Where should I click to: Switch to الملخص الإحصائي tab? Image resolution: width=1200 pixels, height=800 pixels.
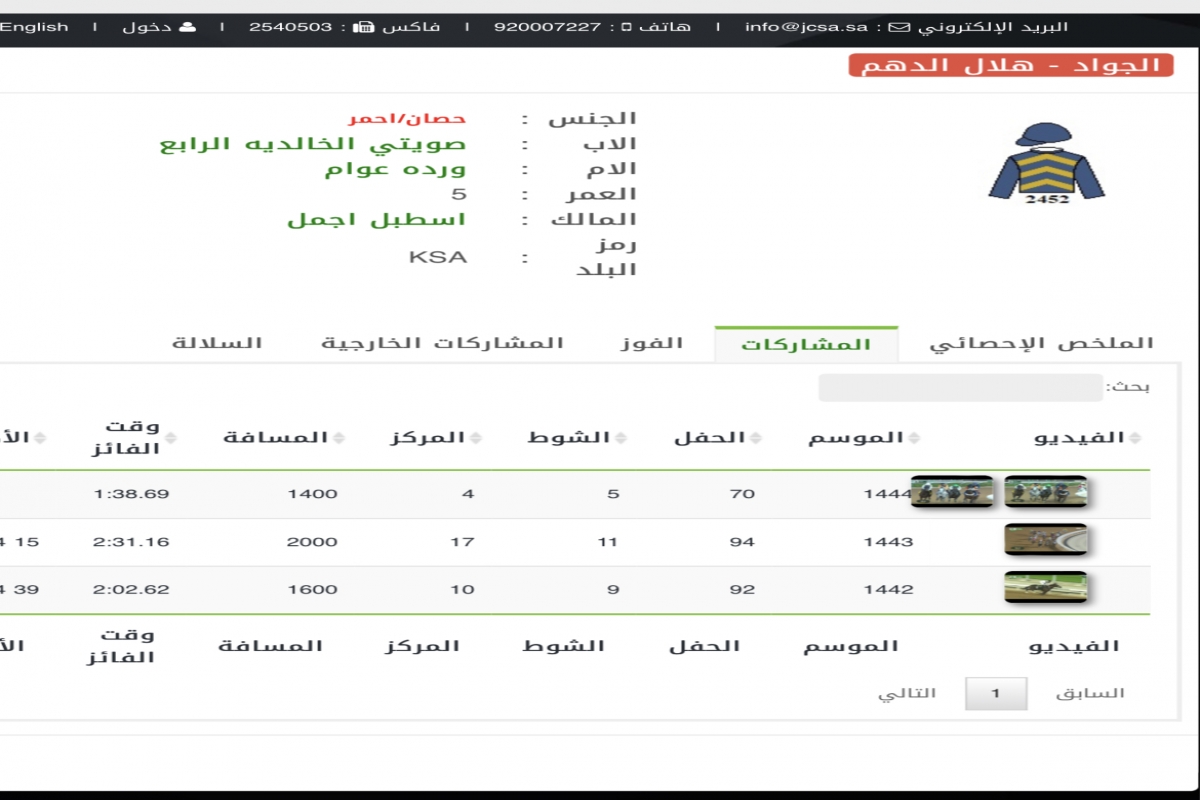pos(1041,343)
